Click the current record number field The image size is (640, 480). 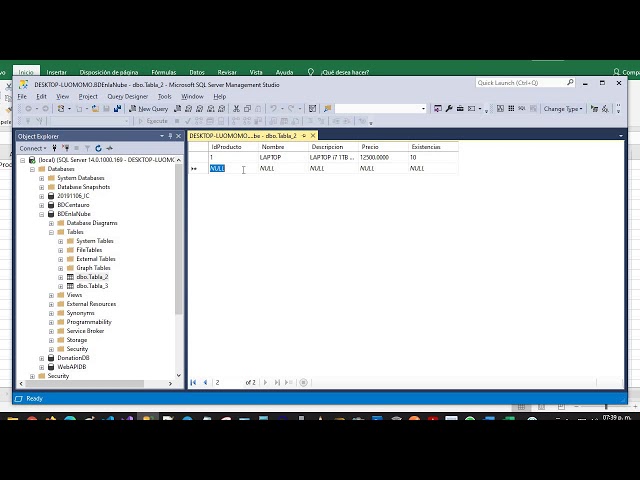click(x=227, y=382)
